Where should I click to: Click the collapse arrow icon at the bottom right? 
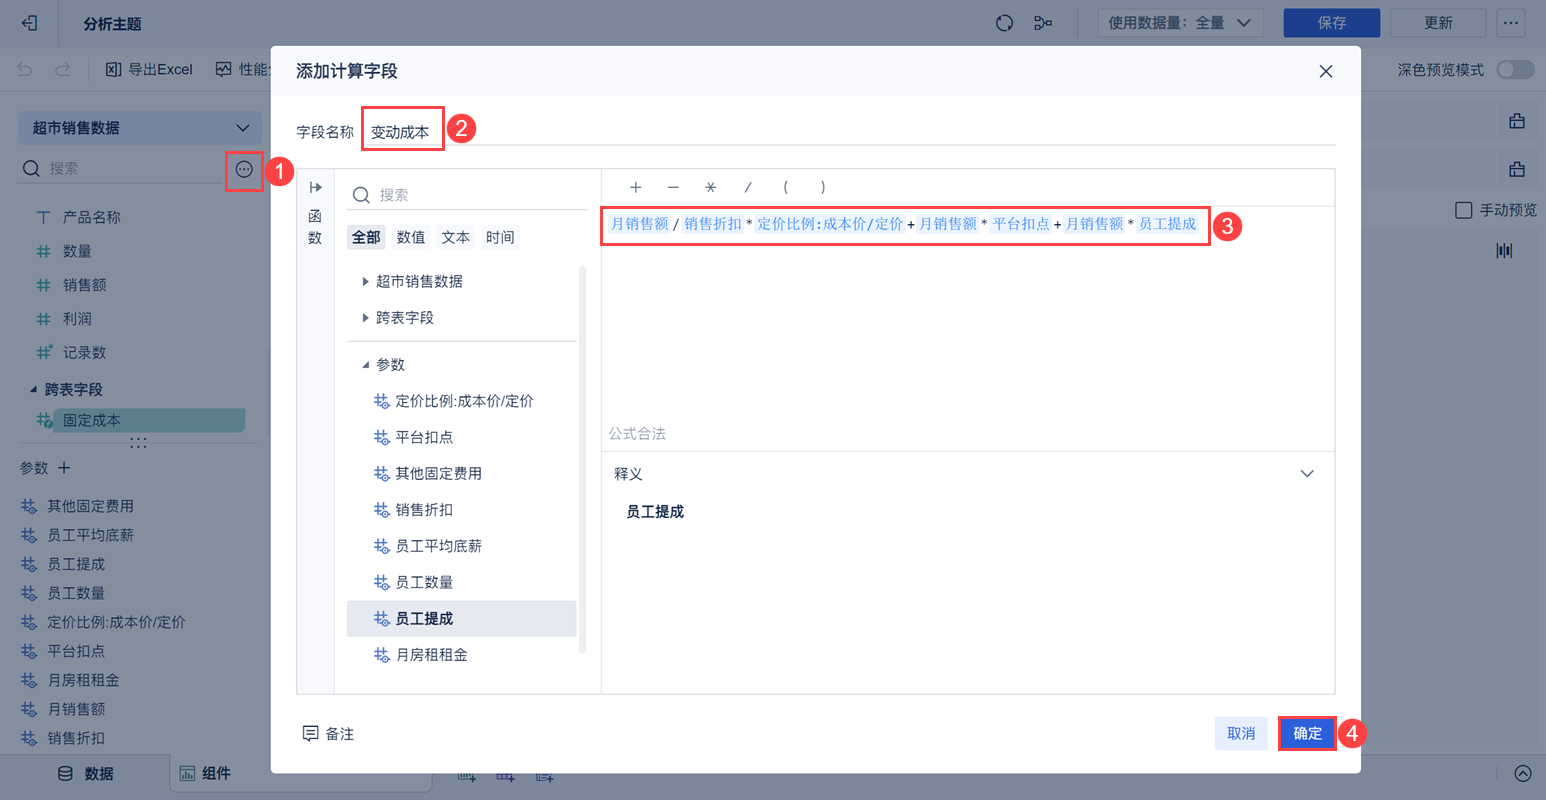click(1522, 773)
